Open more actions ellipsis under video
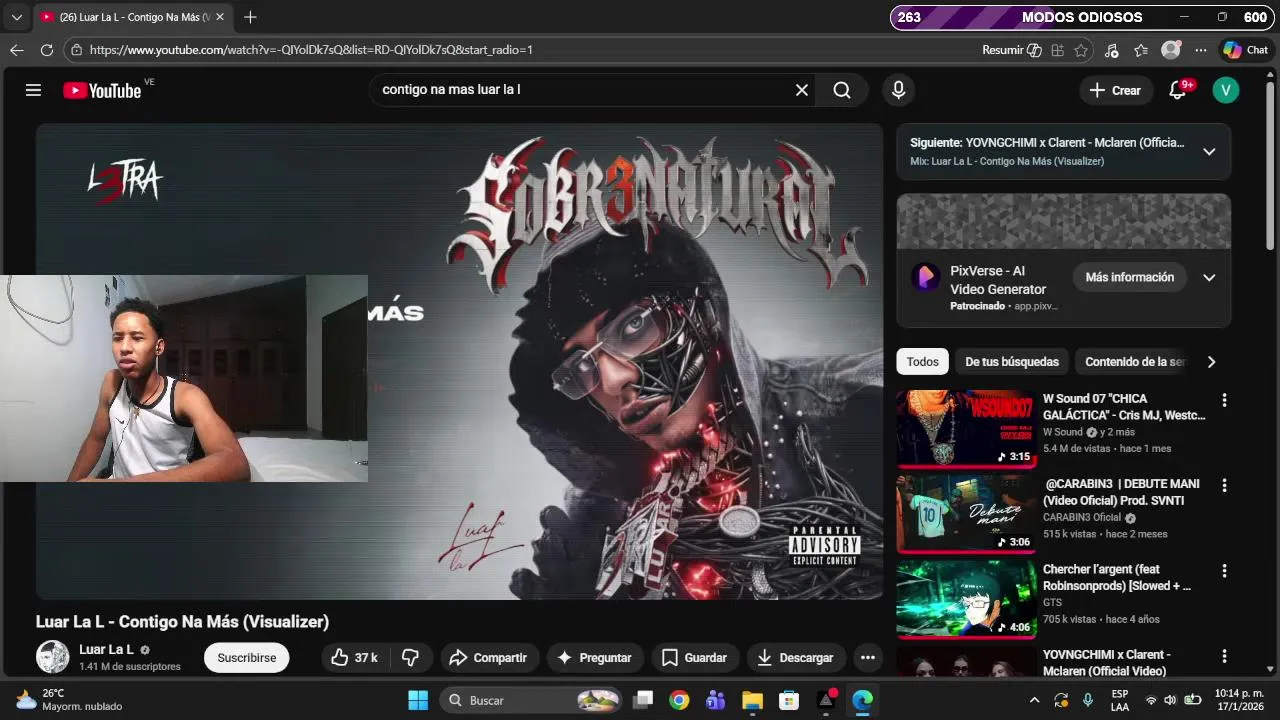The image size is (1280, 720). [868, 657]
